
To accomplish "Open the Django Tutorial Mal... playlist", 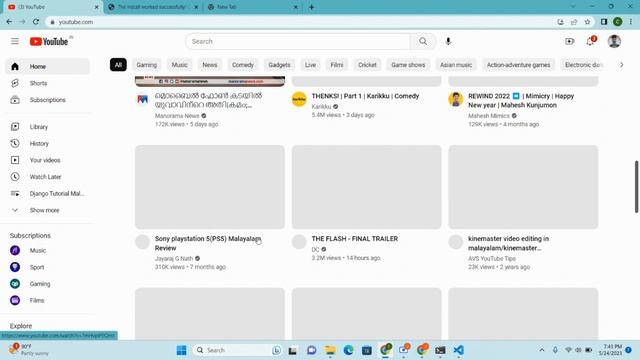I will 48,193.
